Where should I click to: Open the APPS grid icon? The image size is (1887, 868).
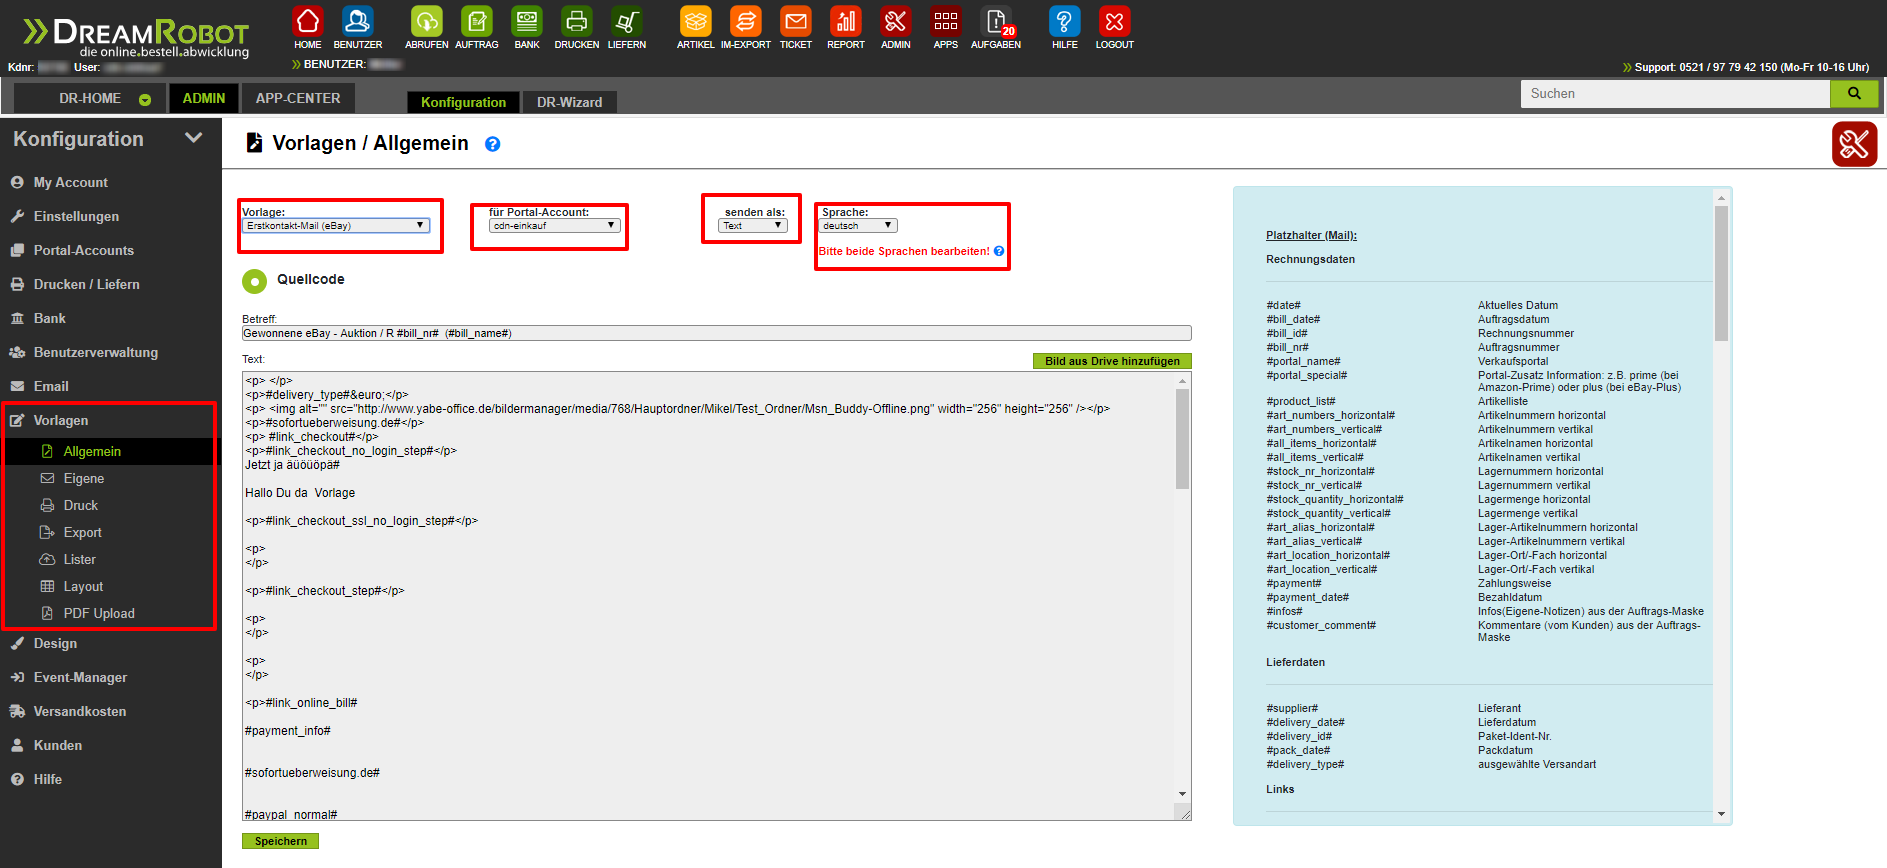pyautogui.click(x=946, y=21)
